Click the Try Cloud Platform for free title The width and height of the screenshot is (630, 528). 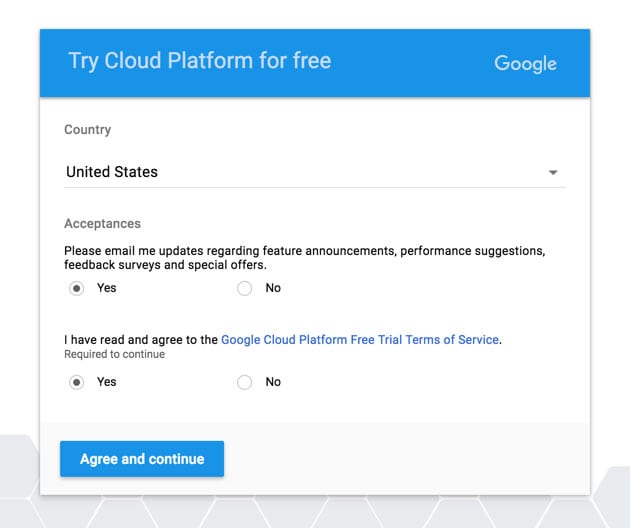(x=200, y=61)
